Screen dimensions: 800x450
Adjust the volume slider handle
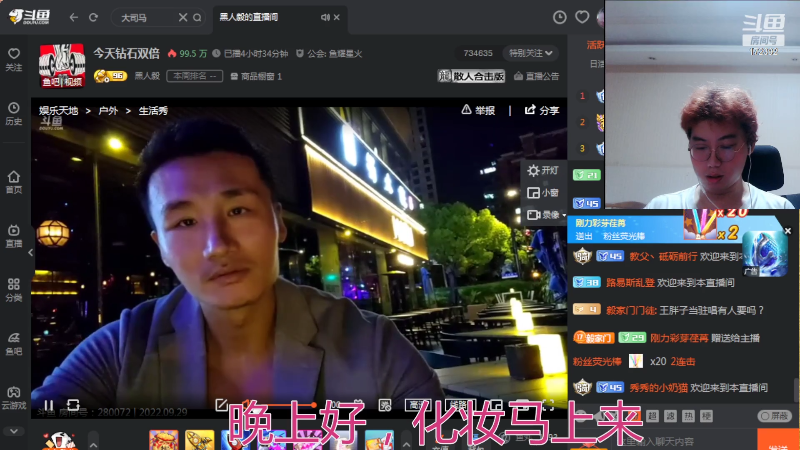[x=314, y=405]
